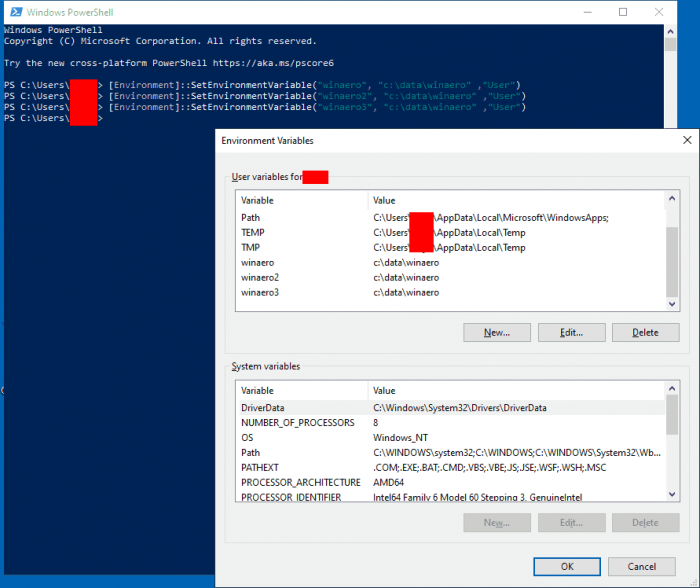Maximize the Windows PowerShell window
The image size is (700, 588).
[x=623, y=12]
